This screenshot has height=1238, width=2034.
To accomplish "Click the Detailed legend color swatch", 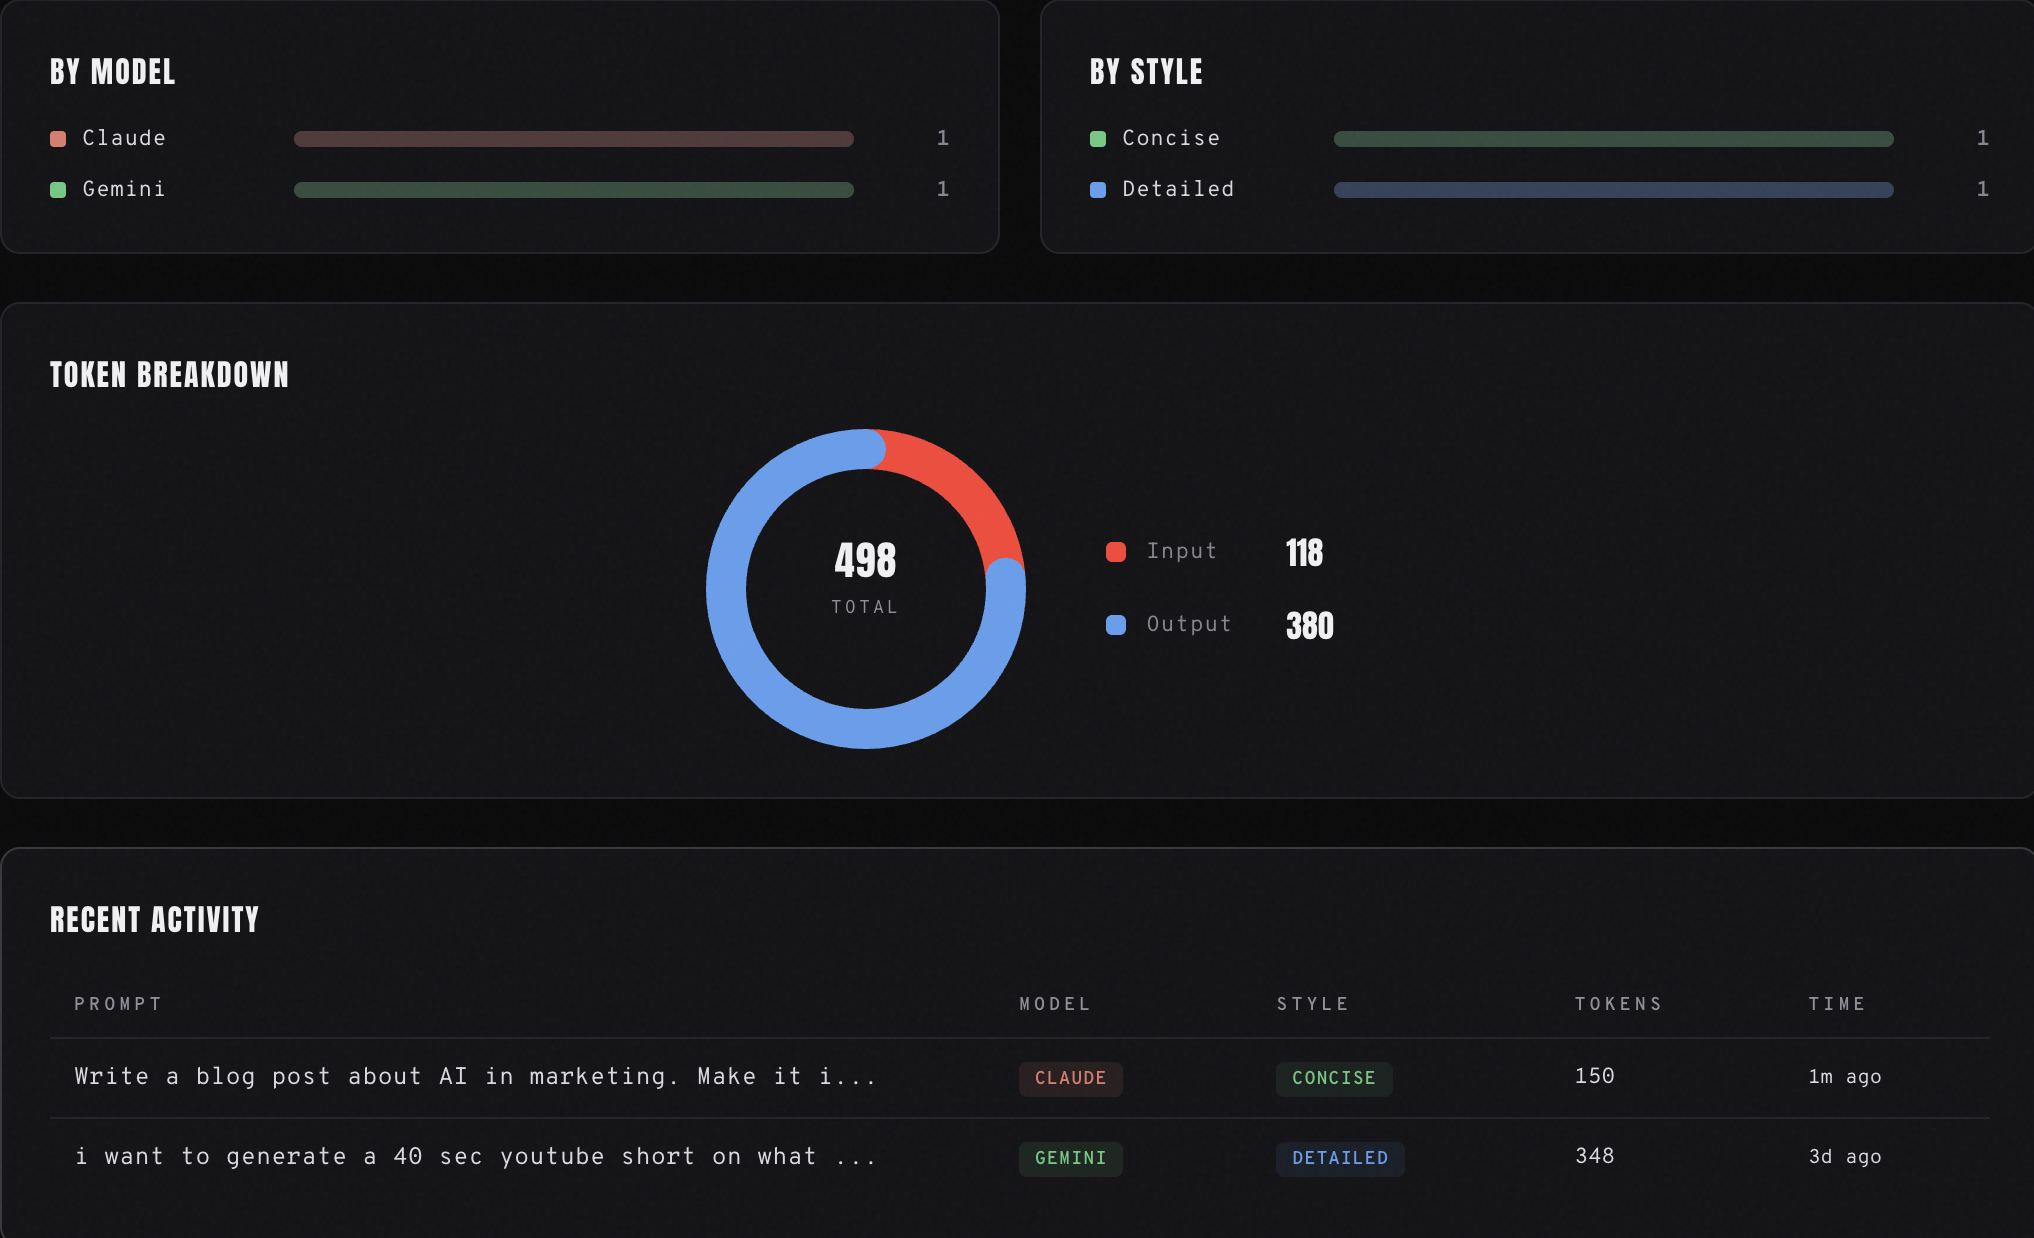I will 1097,189.
